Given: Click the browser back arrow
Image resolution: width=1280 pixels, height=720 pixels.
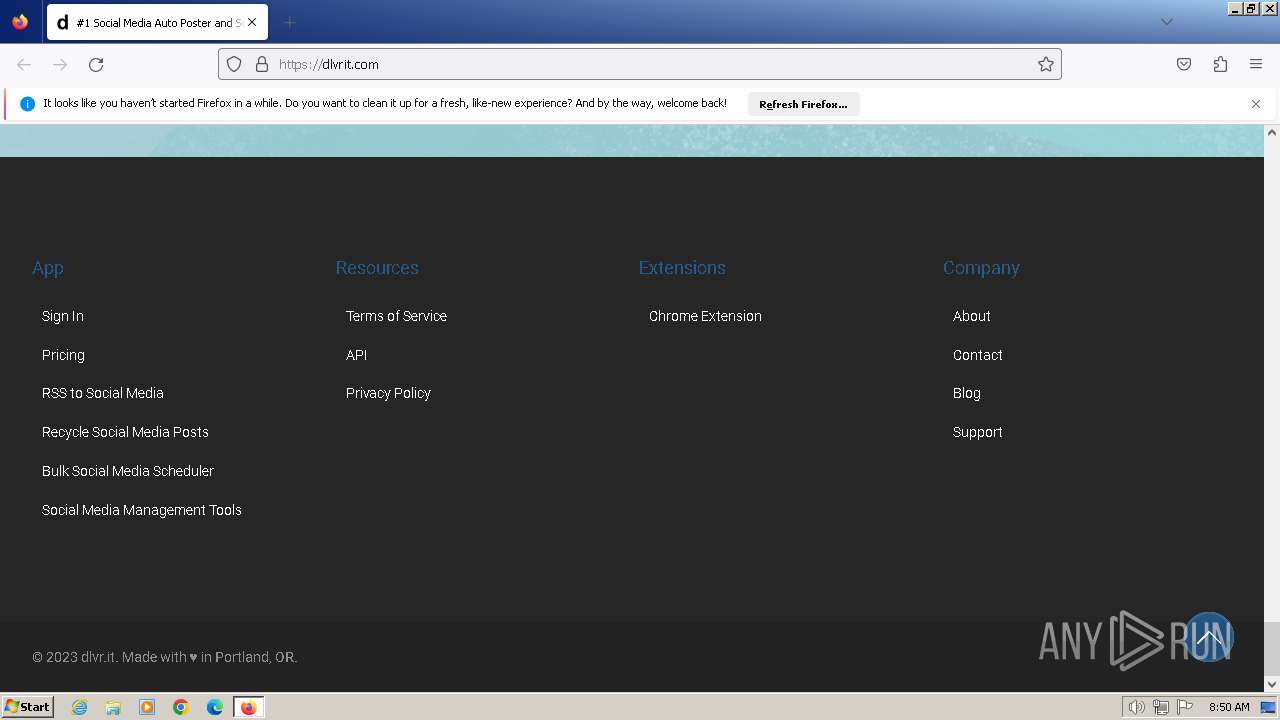Looking at the screenshot, I should [x=24, y=64].
